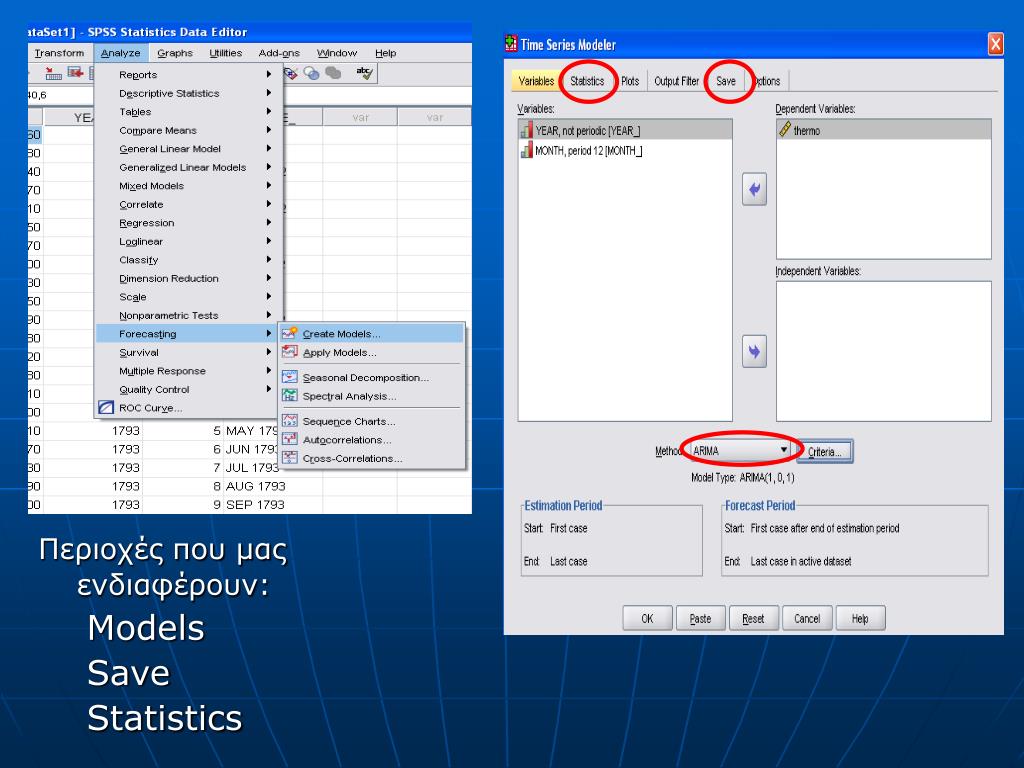Switch to the Statistics tab
This screenshot has height=768, width=1024.
[x=587, y=81]
